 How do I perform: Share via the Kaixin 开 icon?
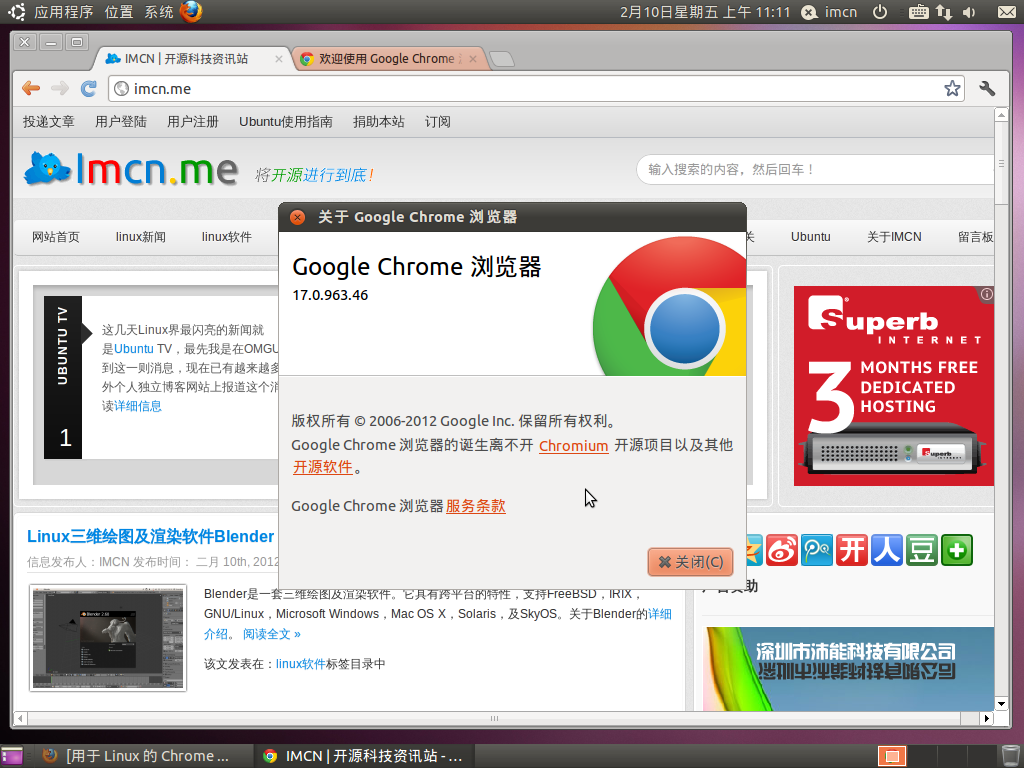pyautogui.click(x=852, y=550)
